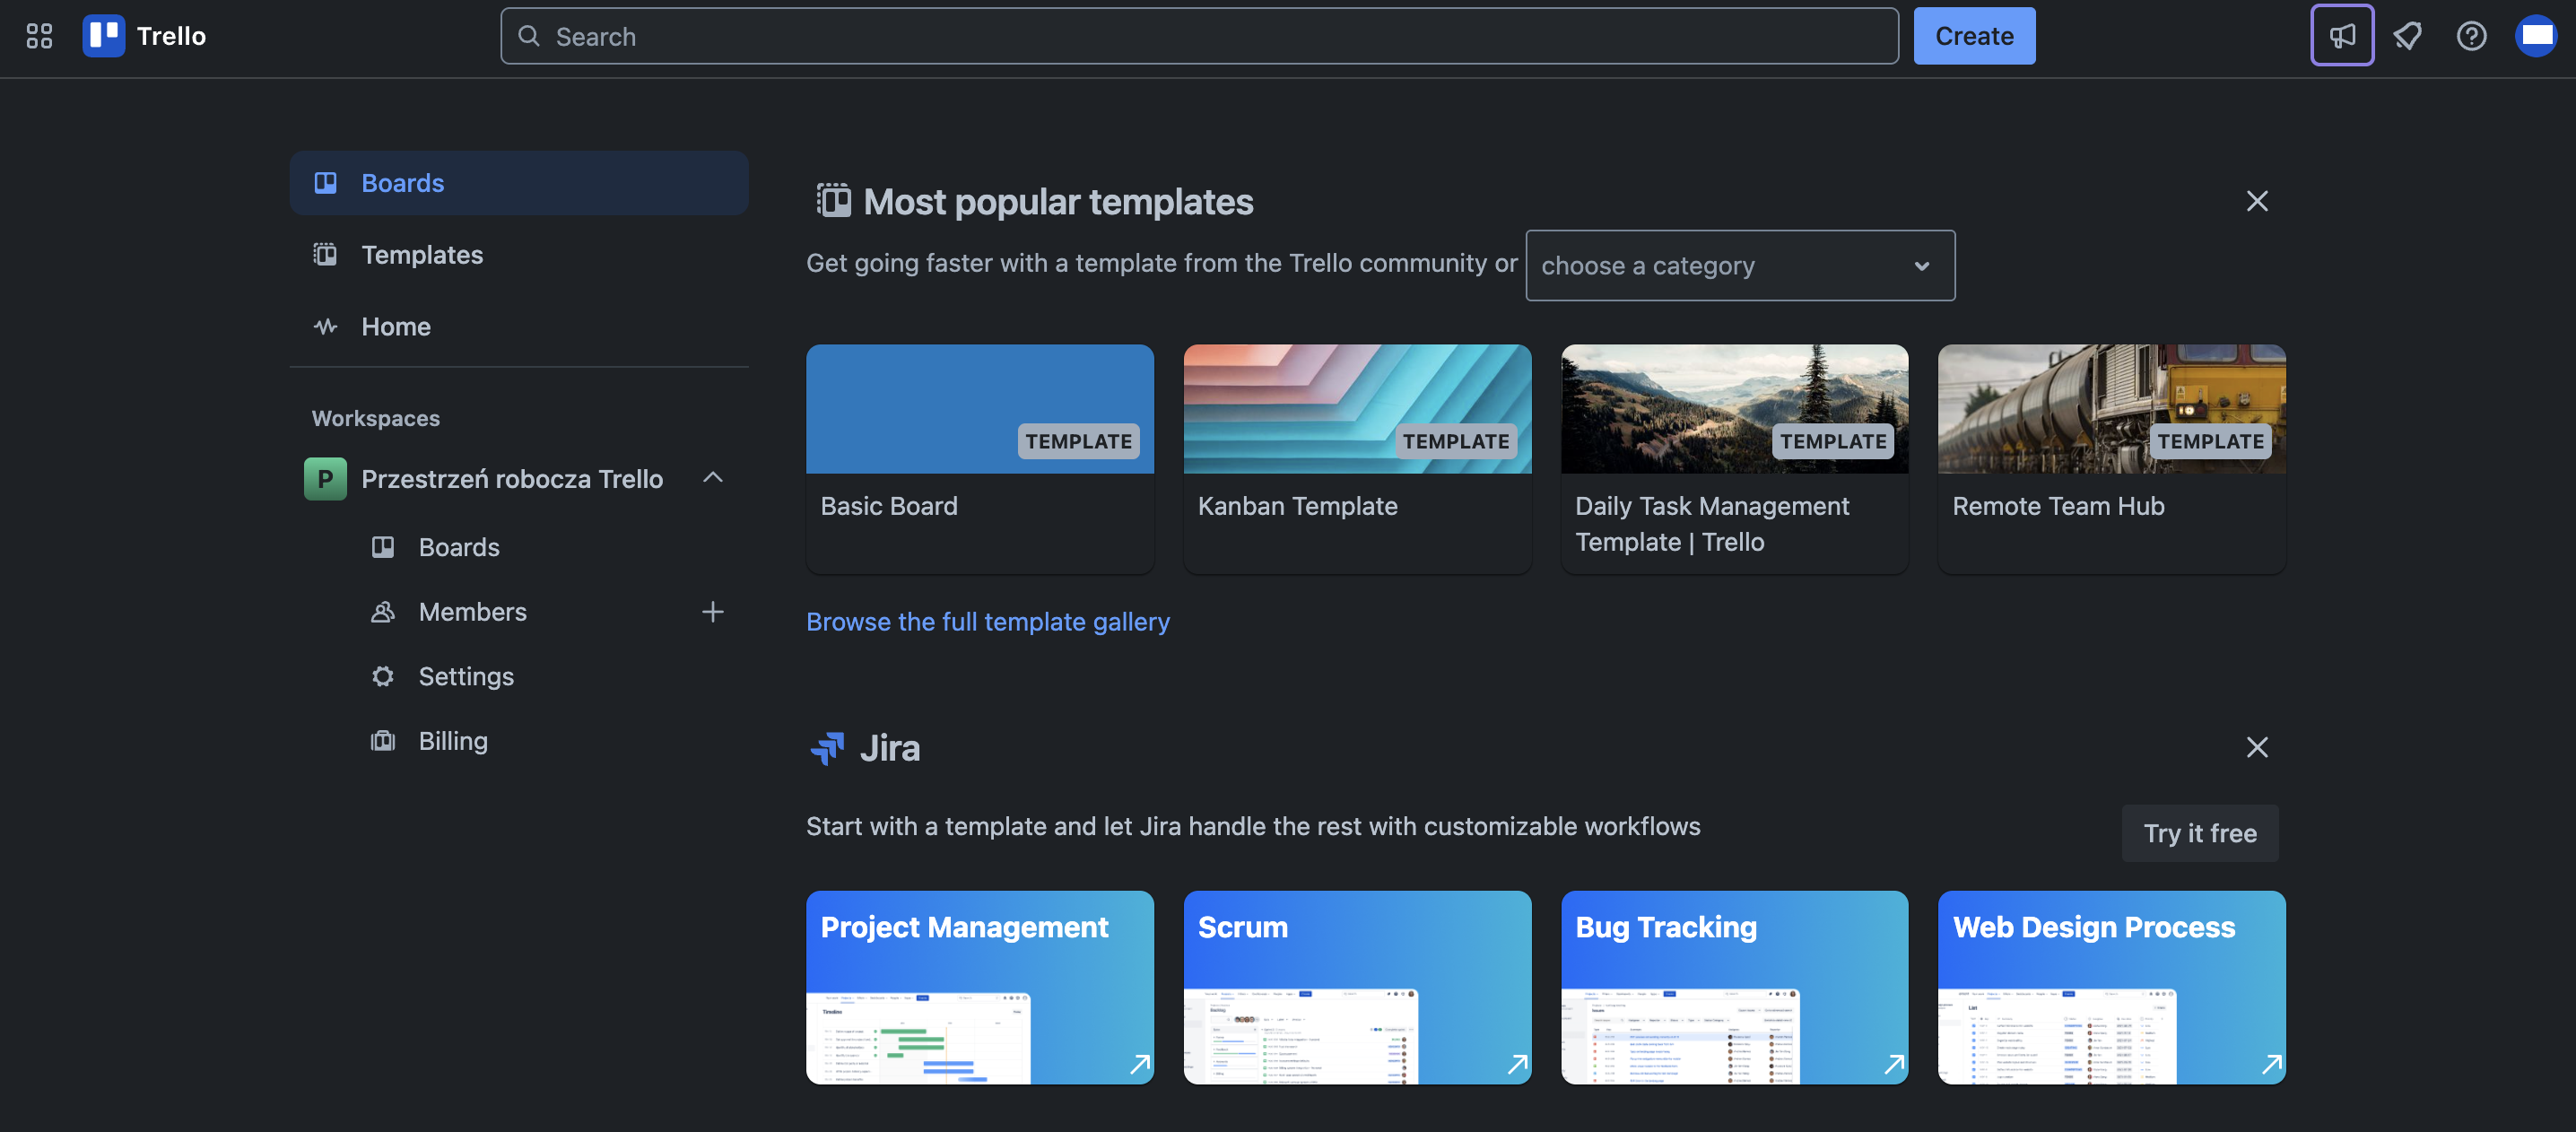Click the arrow icon on Bug Tracking card

coord(1894,1064)
